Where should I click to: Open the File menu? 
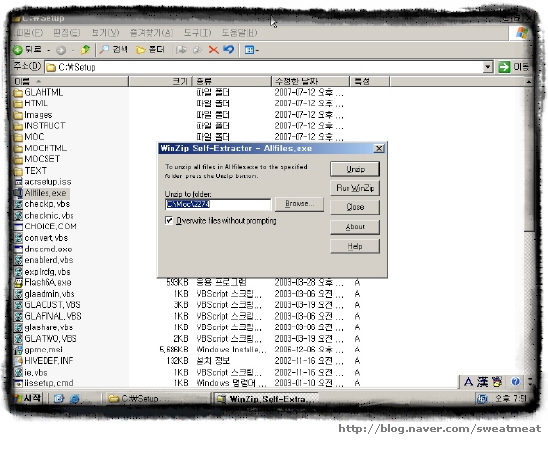point(29,33)
